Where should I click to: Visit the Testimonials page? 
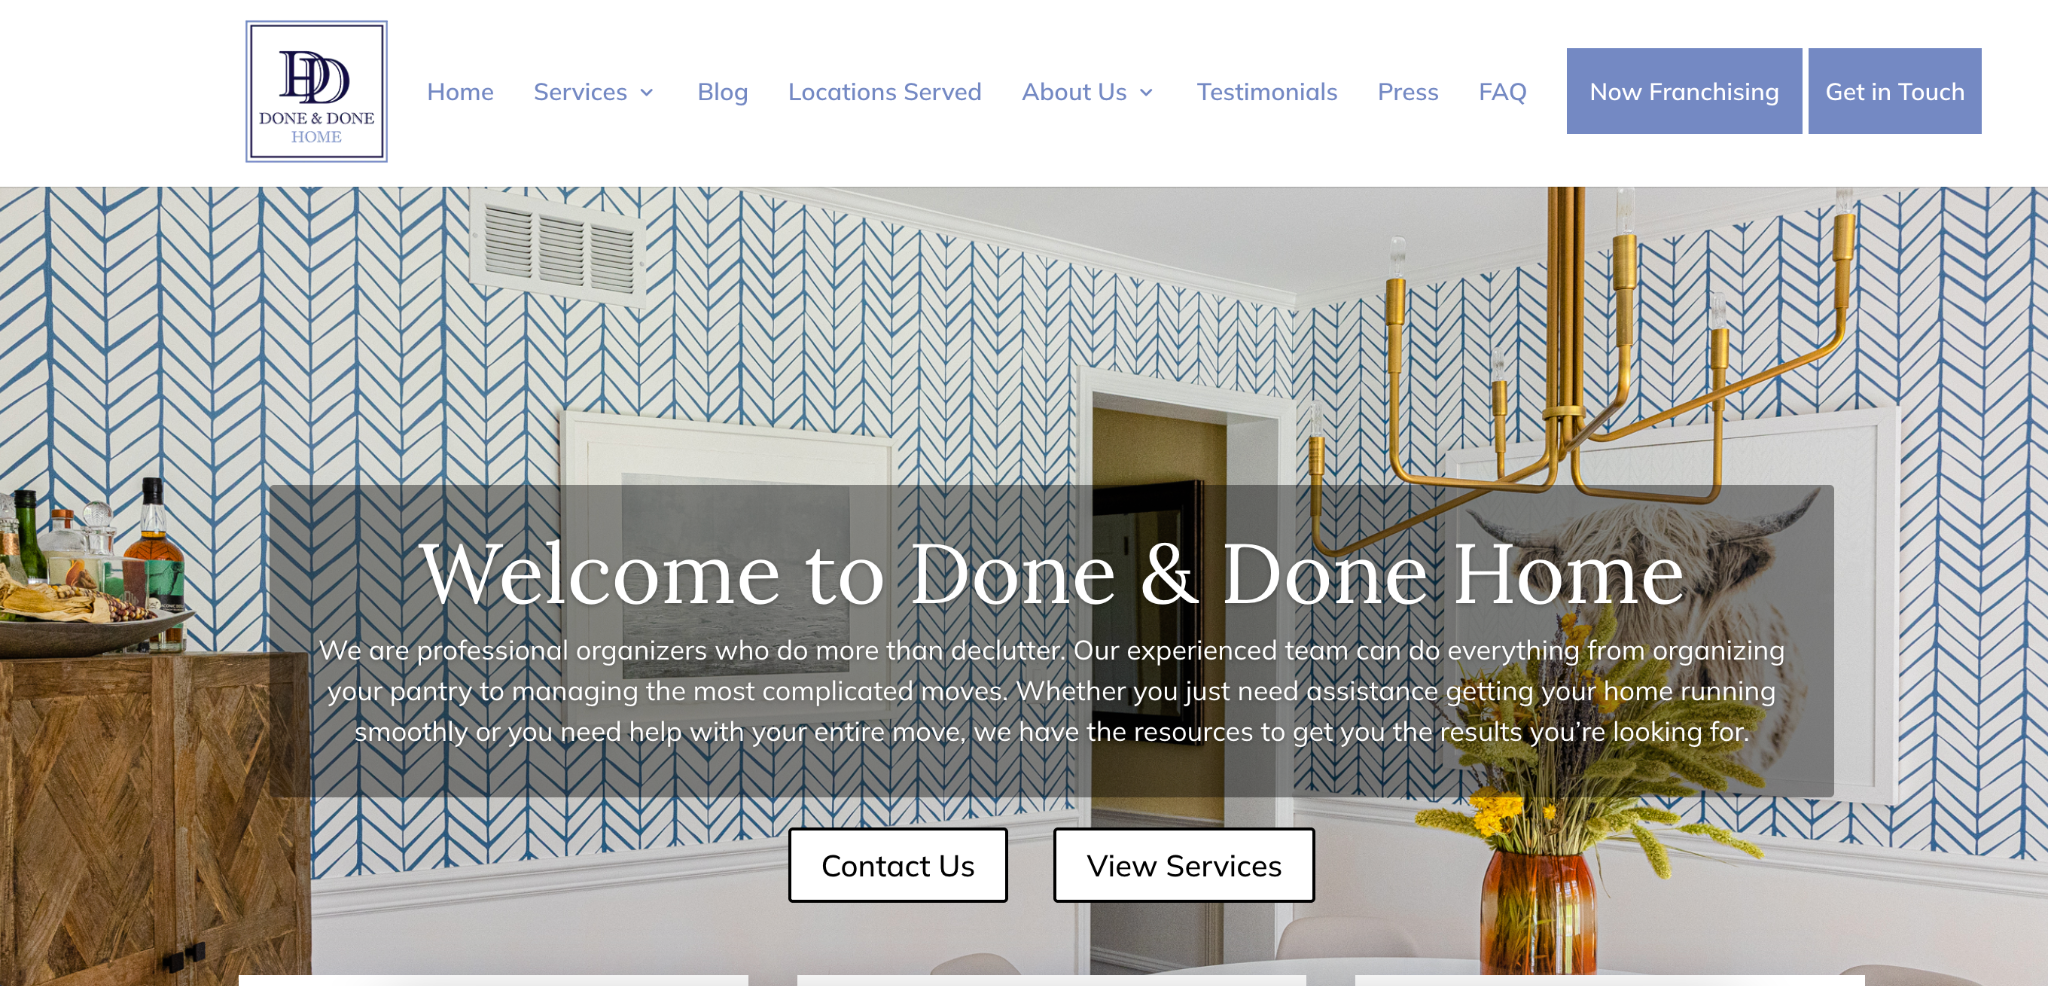[1267, 92]
